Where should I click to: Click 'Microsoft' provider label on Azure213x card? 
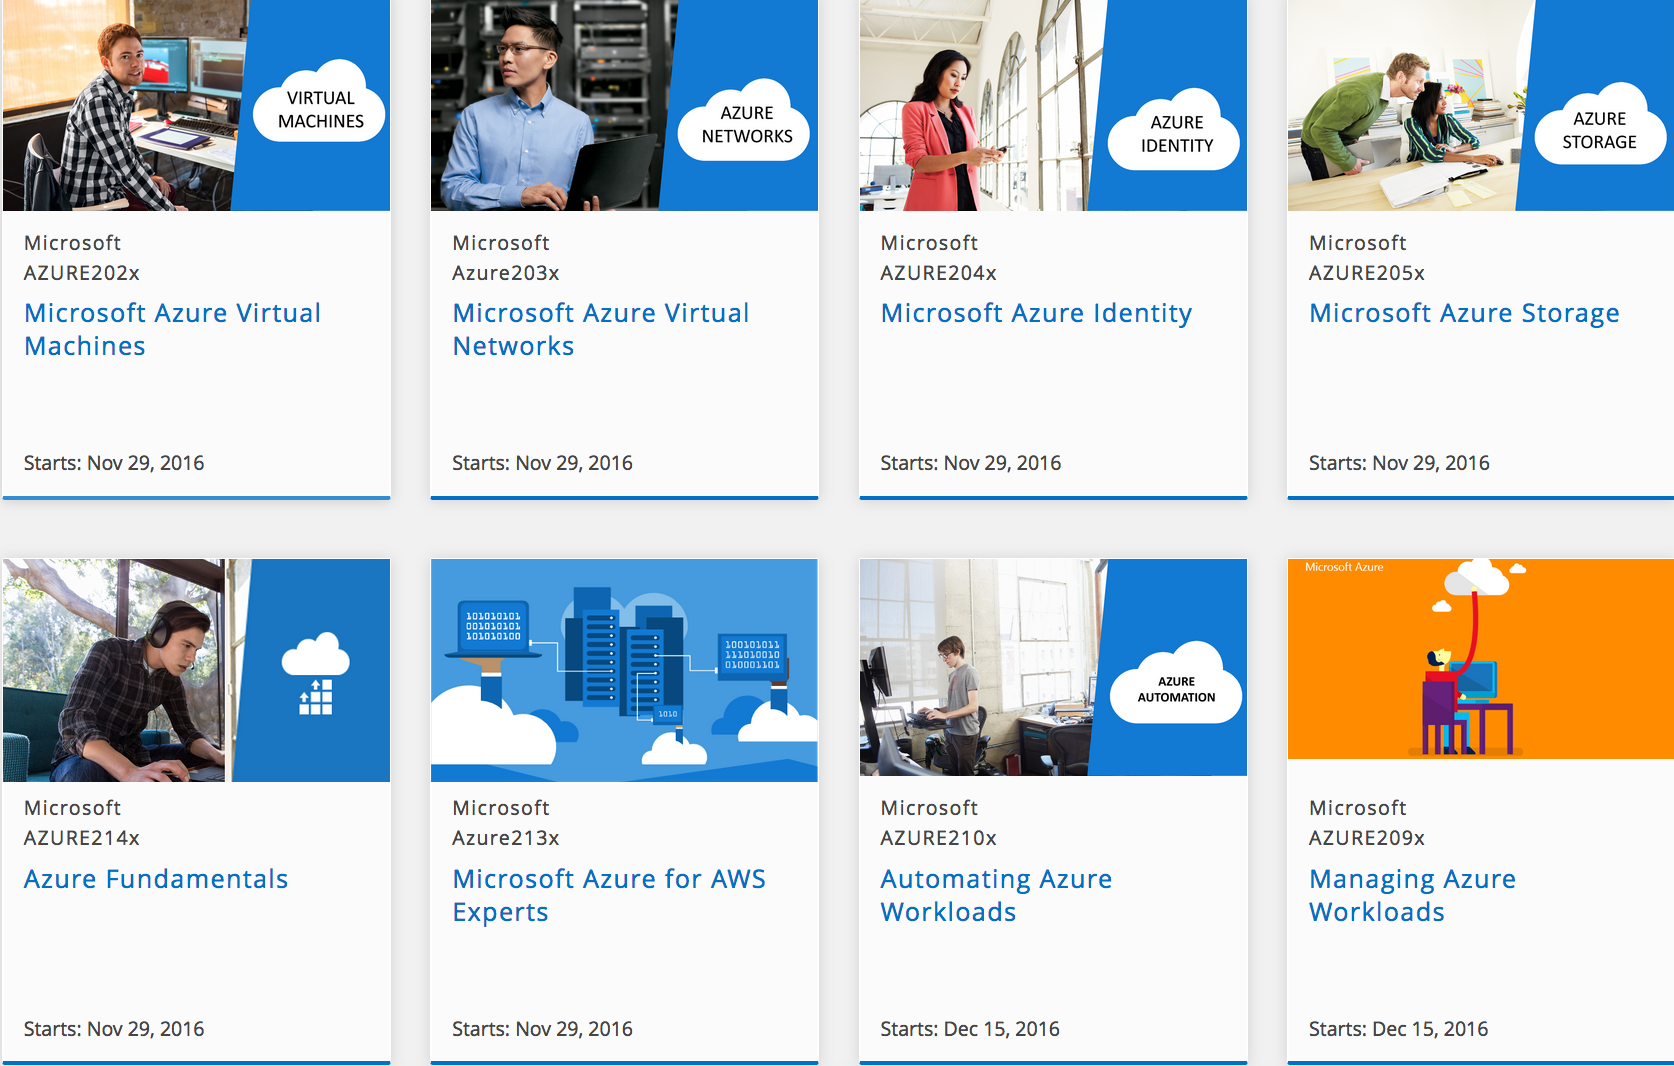point(501,808)
